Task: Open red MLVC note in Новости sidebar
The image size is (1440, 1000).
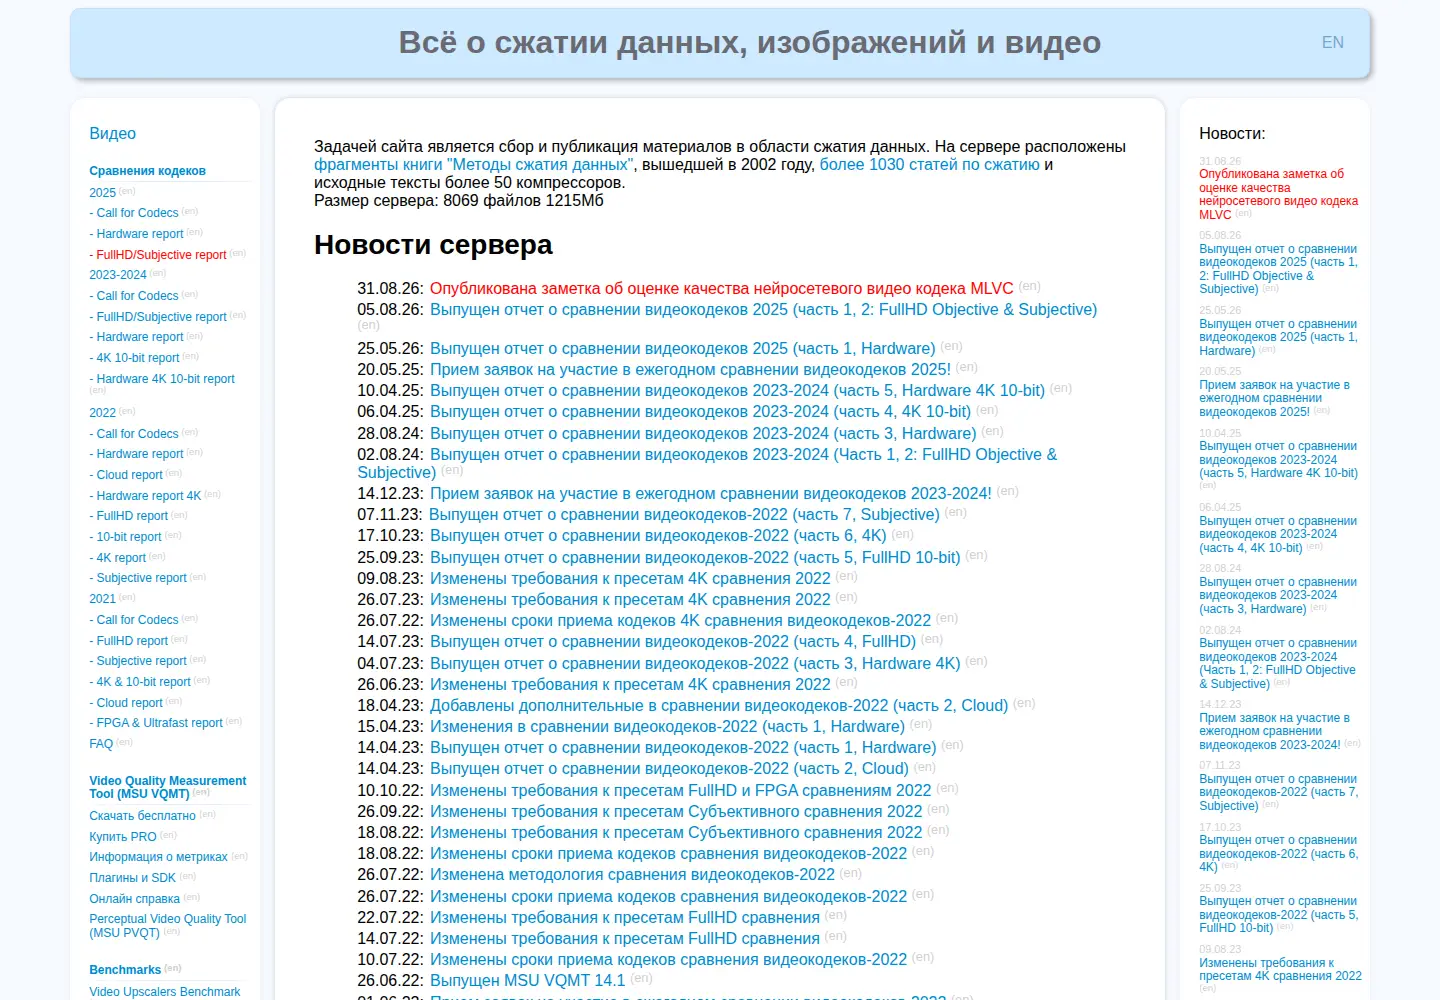Action: coord(1278,194)
